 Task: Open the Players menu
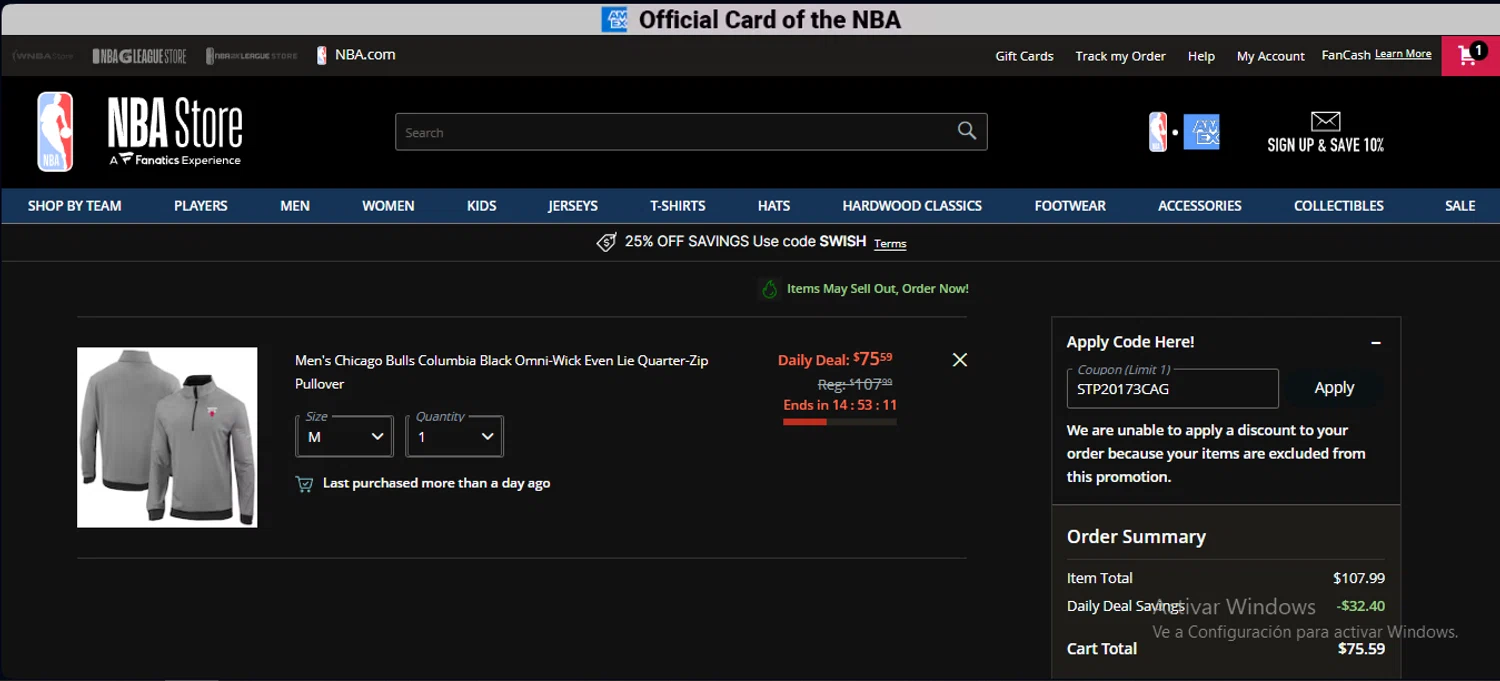pyautogui.click(x=201, y=206)
